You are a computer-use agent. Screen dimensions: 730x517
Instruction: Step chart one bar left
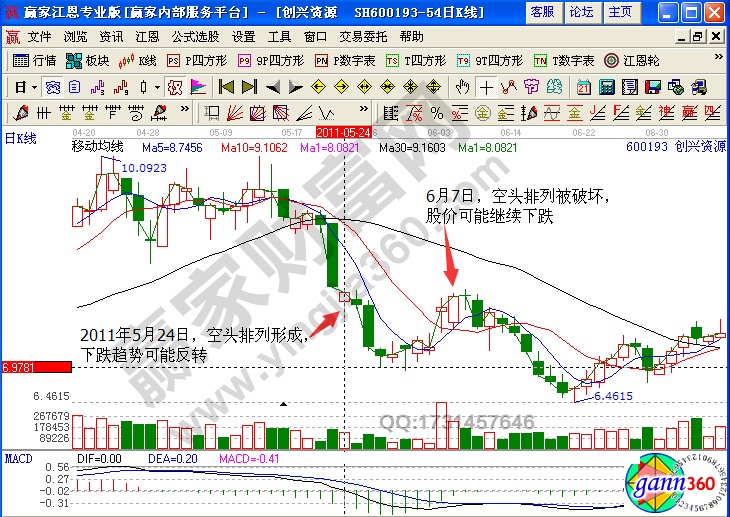273,87
